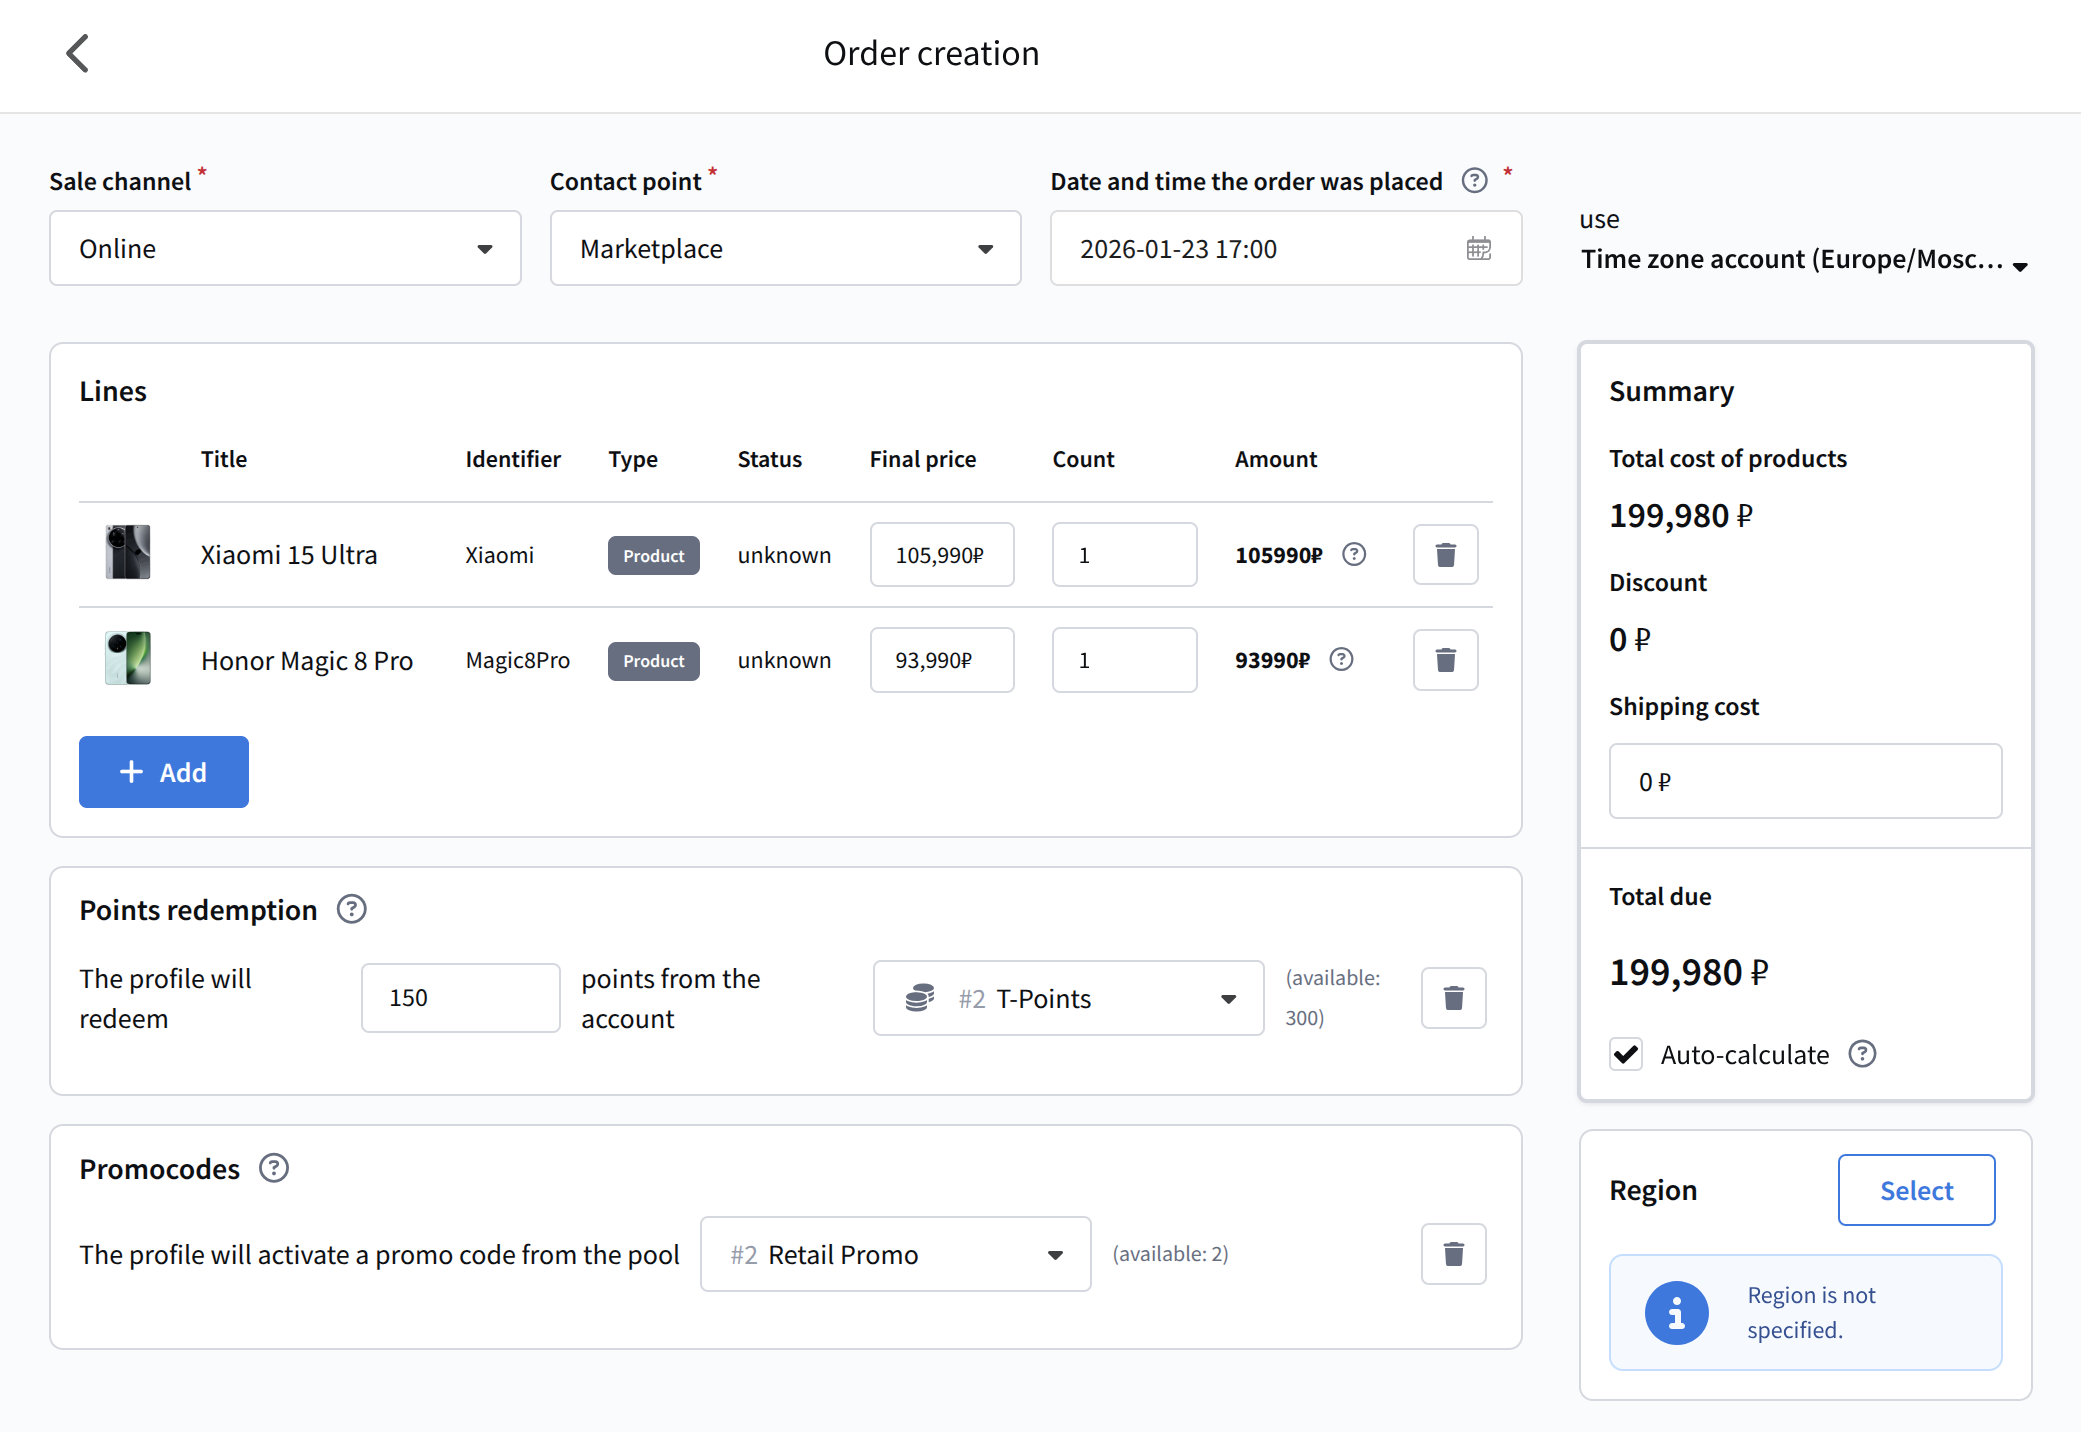Click the Shipping cost input field

click(x=1804, y=781)
